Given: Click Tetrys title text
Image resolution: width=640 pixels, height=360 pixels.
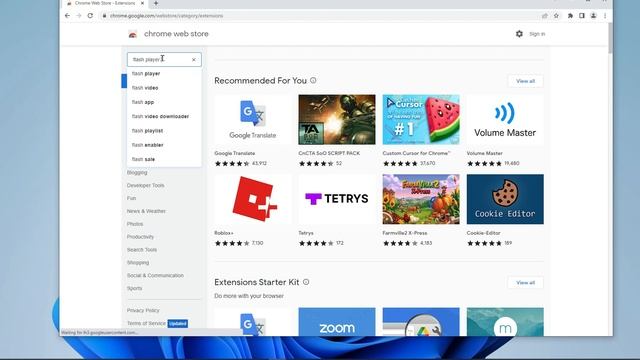Looking at the screenshot, I should (x=306, y=233).
